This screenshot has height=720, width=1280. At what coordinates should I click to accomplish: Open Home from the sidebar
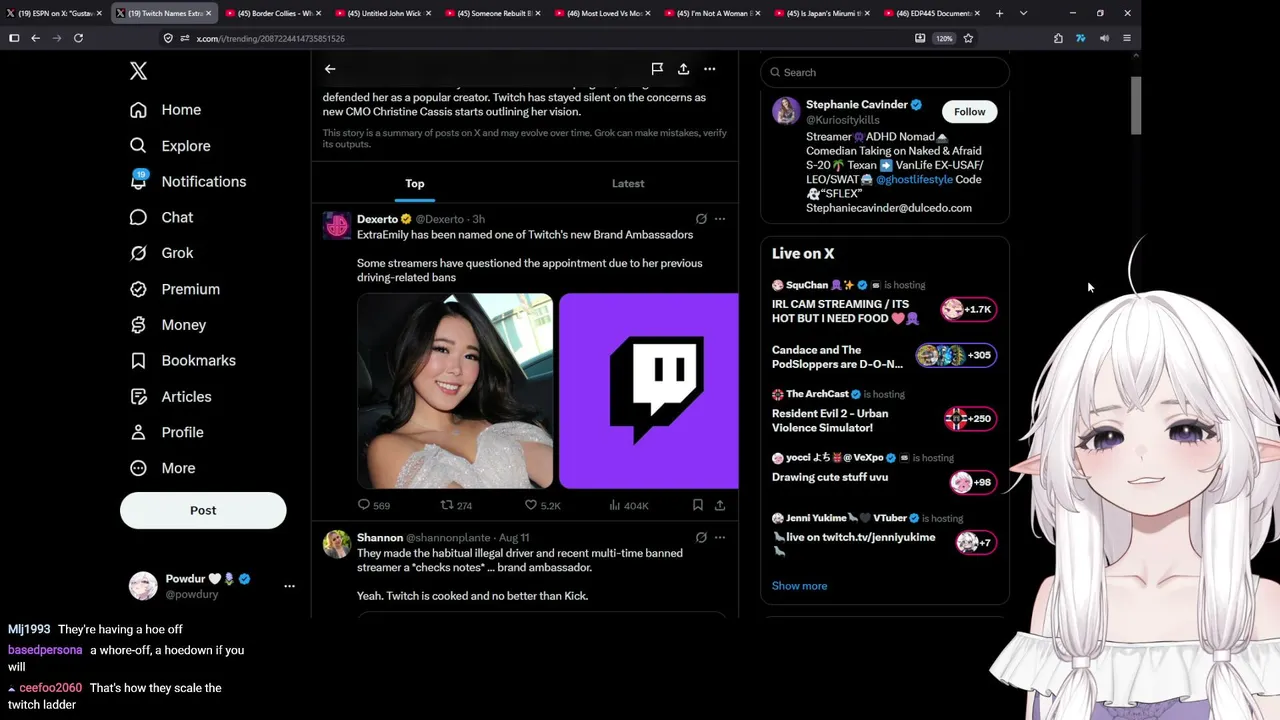coord(166,110)
